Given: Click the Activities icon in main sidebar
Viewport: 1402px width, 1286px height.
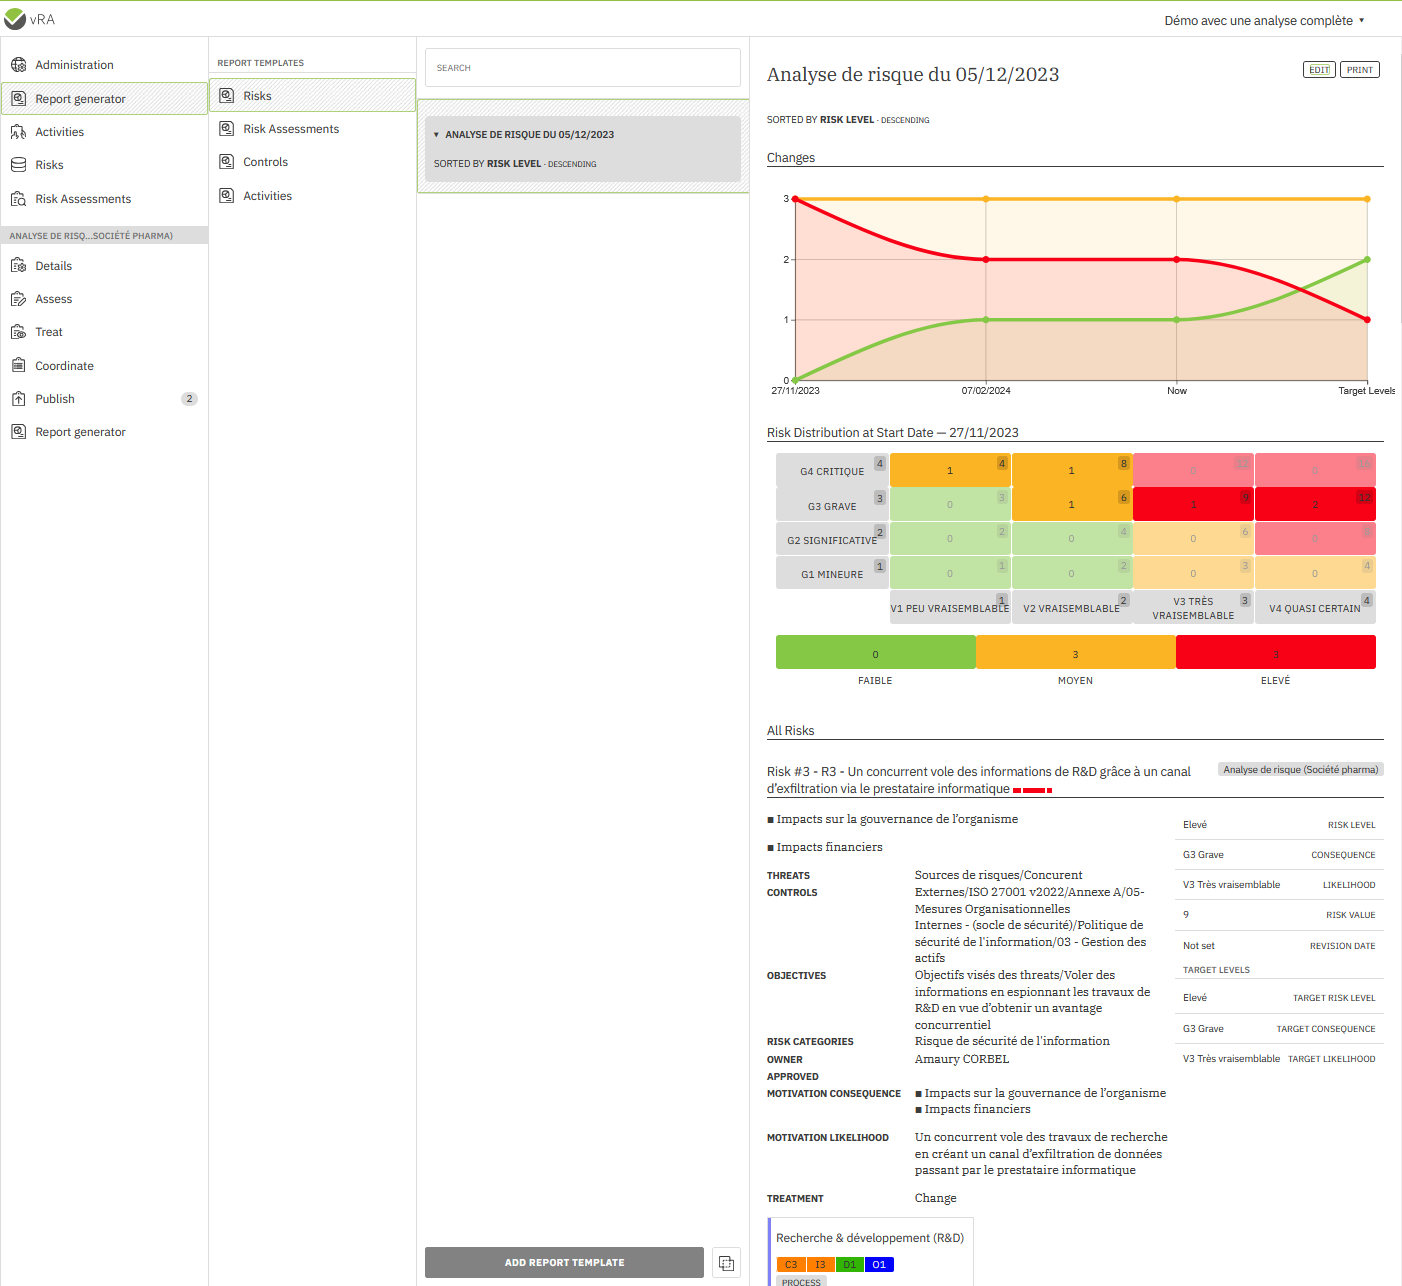Looking at the screenshot, I should (x=18, y=132).
